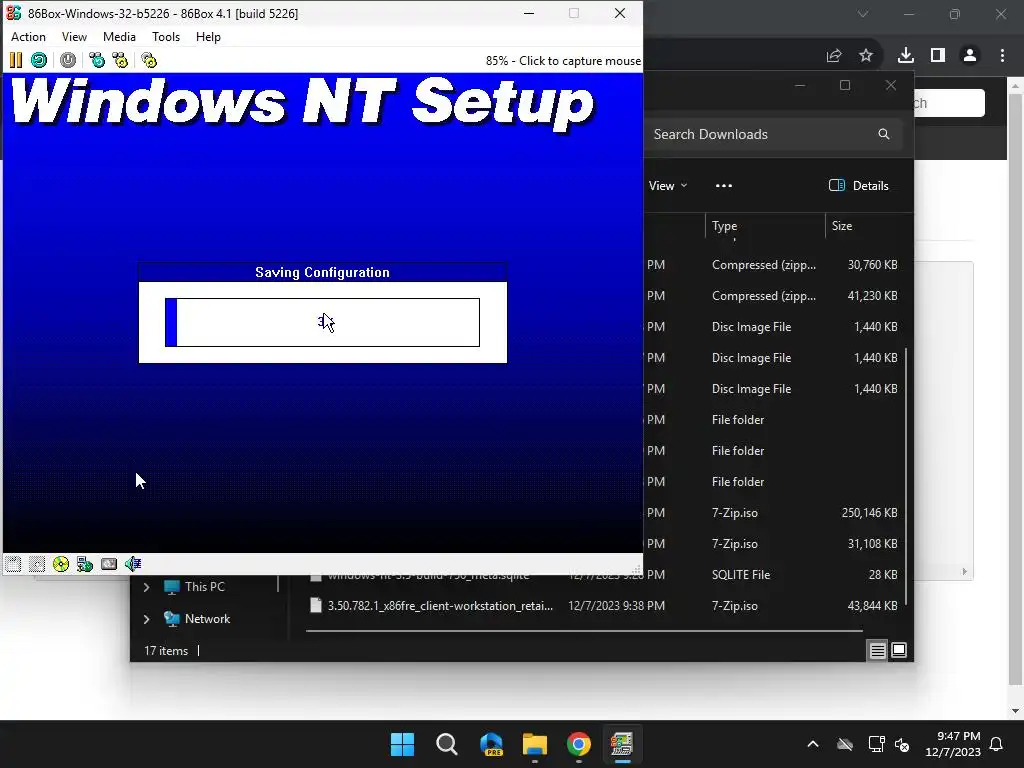Click the SQLITE File type cell
The image size is (1024, 768).
(741, 575)
